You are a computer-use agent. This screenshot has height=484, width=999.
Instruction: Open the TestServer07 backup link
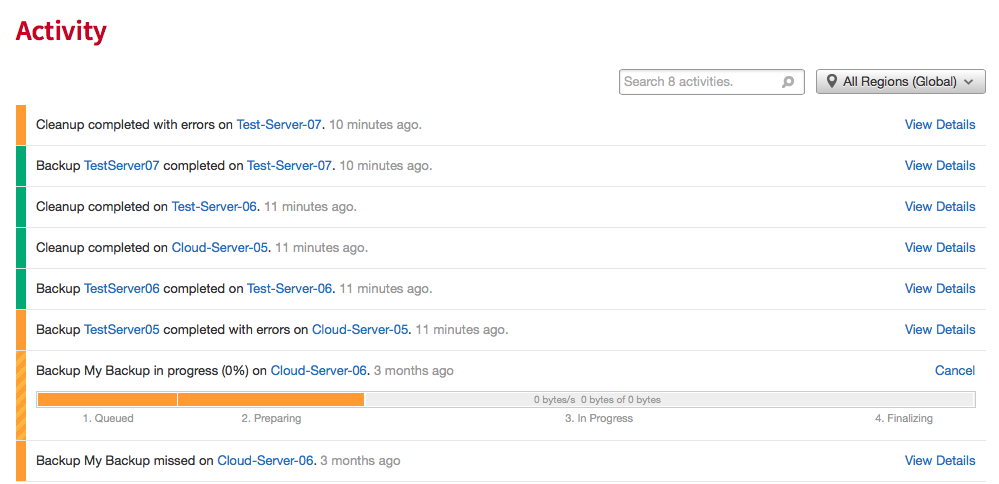point(121,166)
